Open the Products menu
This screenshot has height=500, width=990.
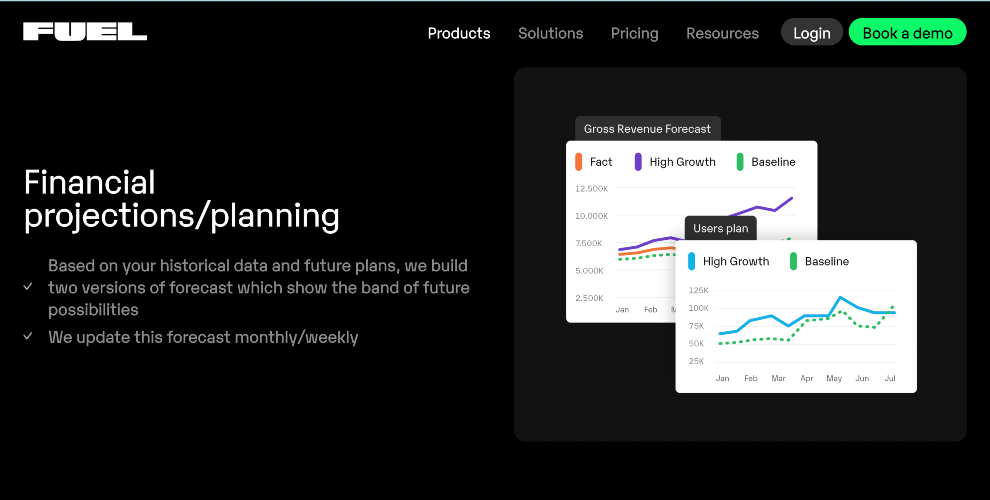(459, 33)
